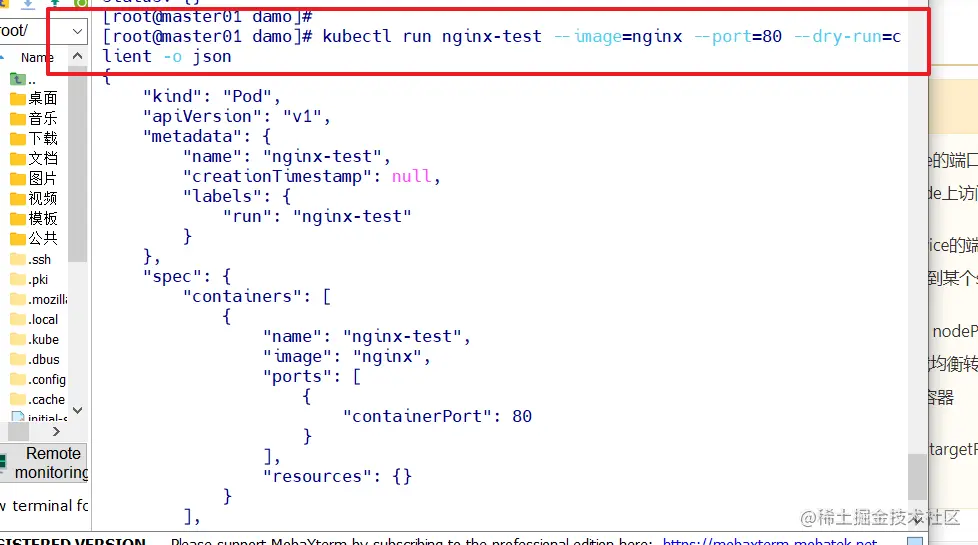This screenshot has width=978, height=545.
Task: Click the .config folder entry
Action: click(x=38, y=379)
